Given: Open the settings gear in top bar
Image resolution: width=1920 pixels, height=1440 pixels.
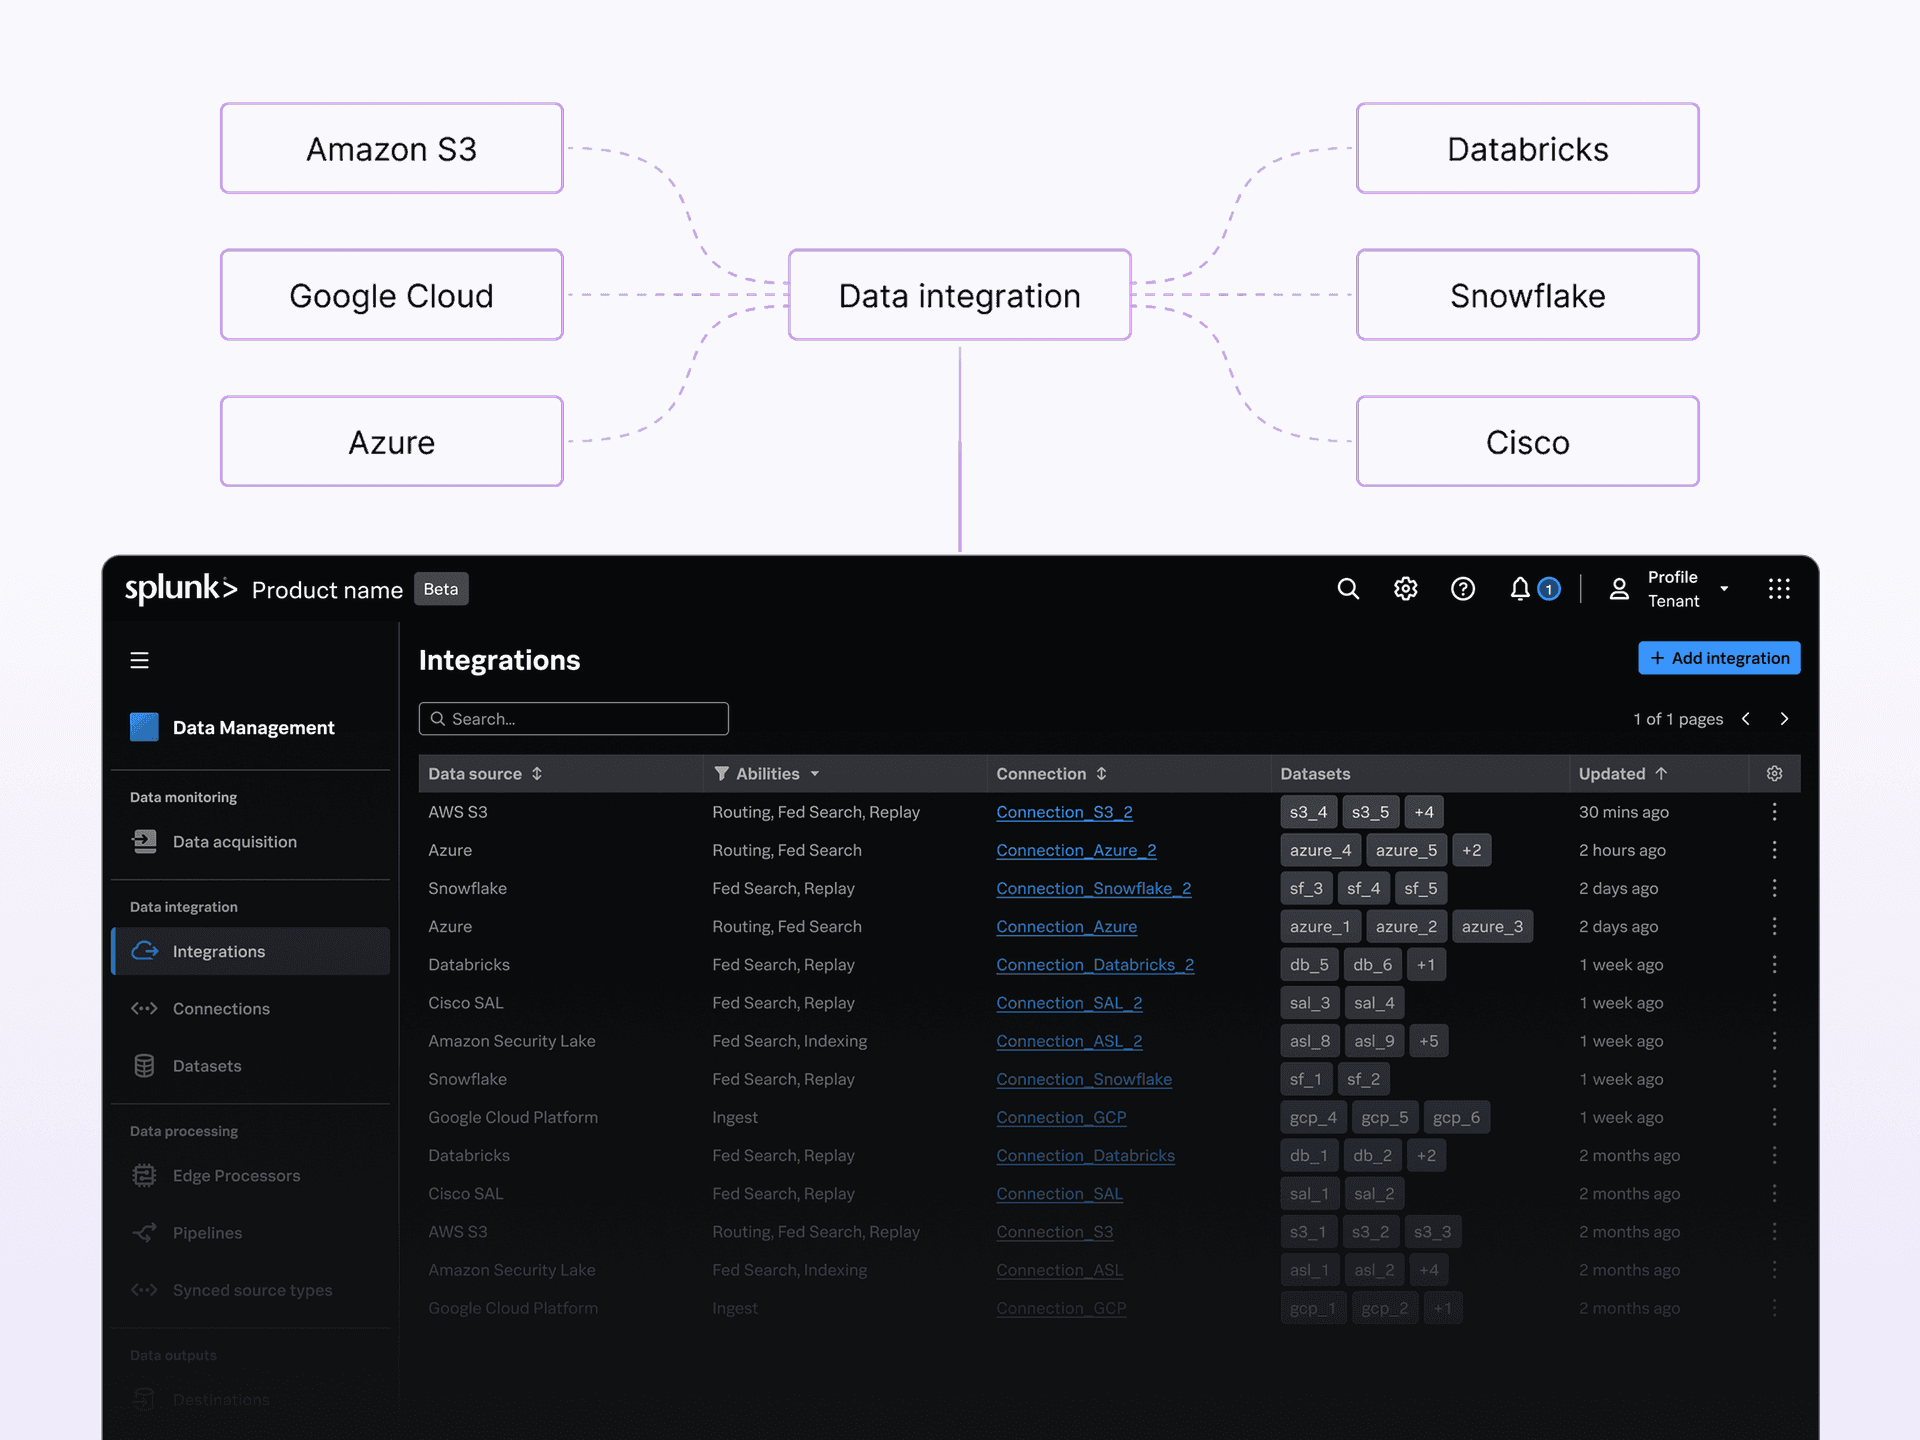Looking at the screenshot, I should pyautogui.click(x=1405, y=589).
